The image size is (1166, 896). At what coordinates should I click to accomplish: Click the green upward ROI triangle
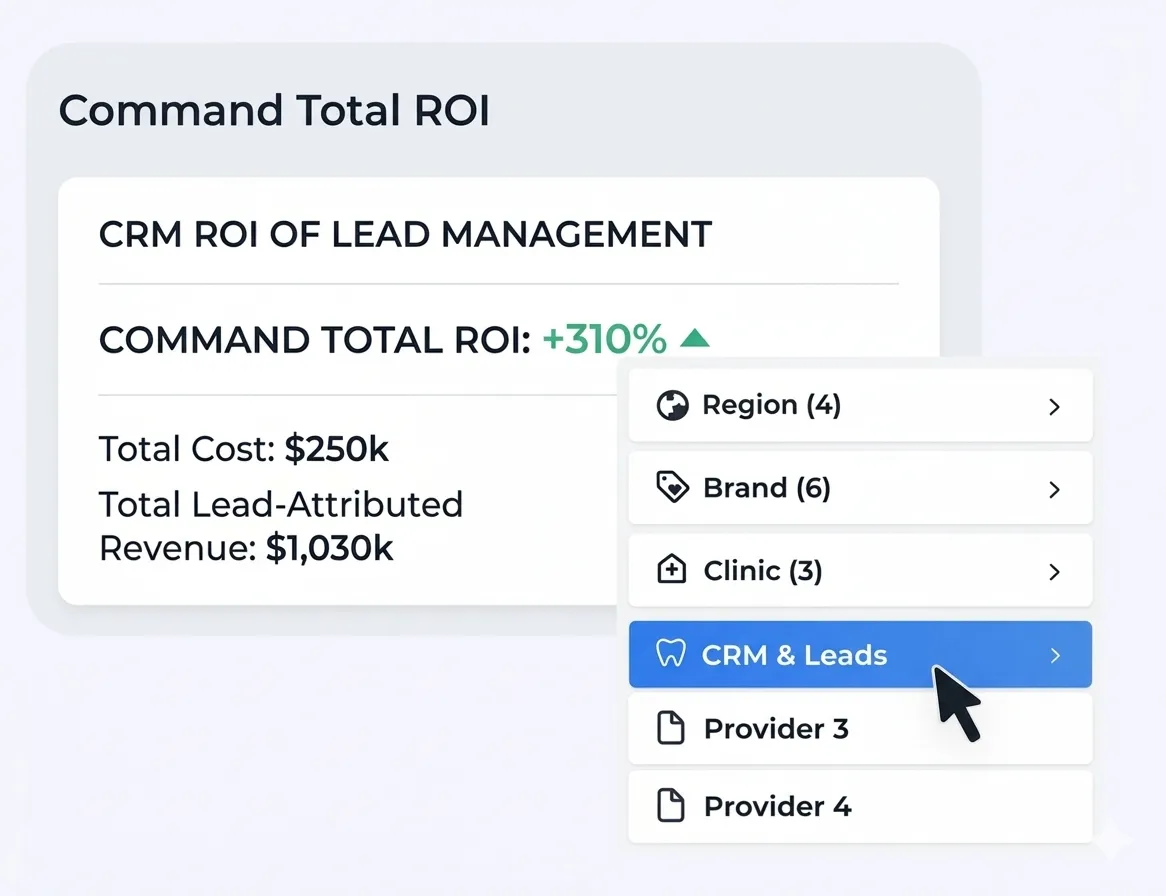[x=694, y=340]
